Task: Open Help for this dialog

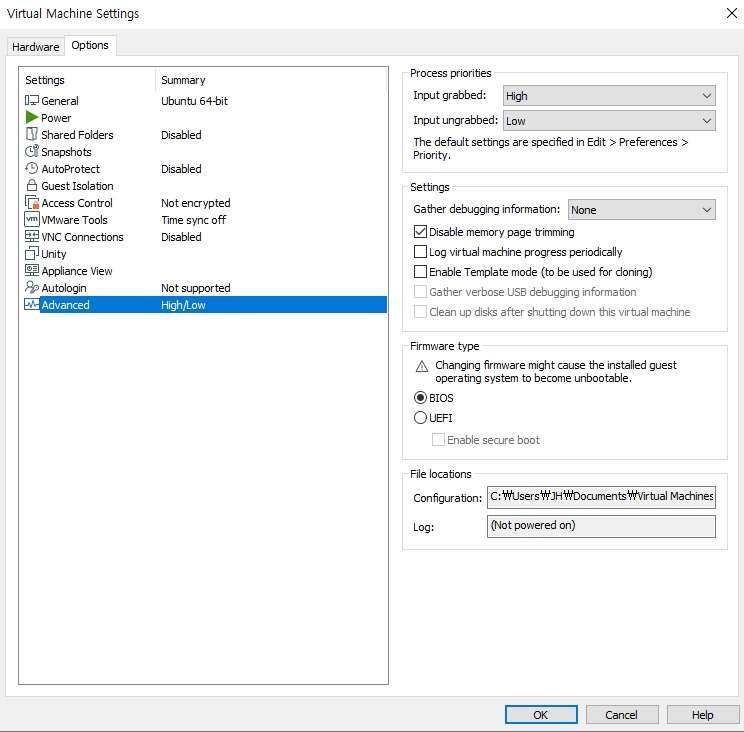Action: coord(703,714)
